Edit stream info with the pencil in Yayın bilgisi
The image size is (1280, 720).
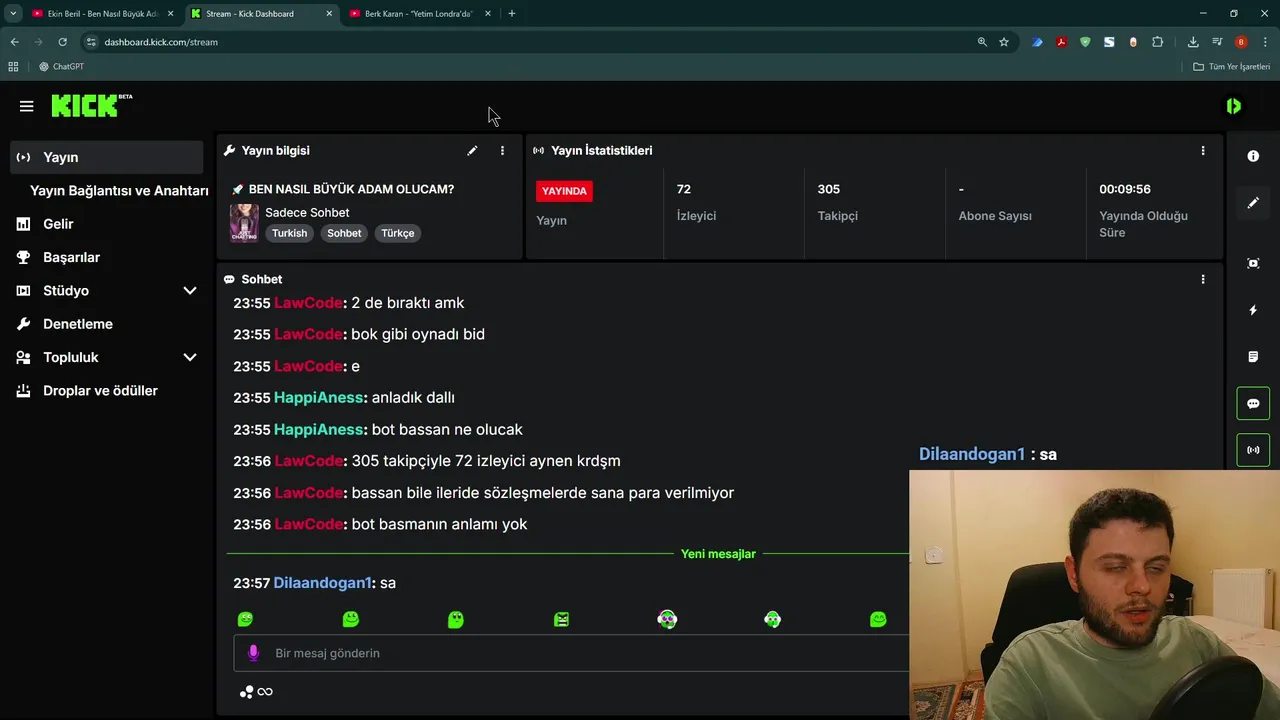point(472,151)
